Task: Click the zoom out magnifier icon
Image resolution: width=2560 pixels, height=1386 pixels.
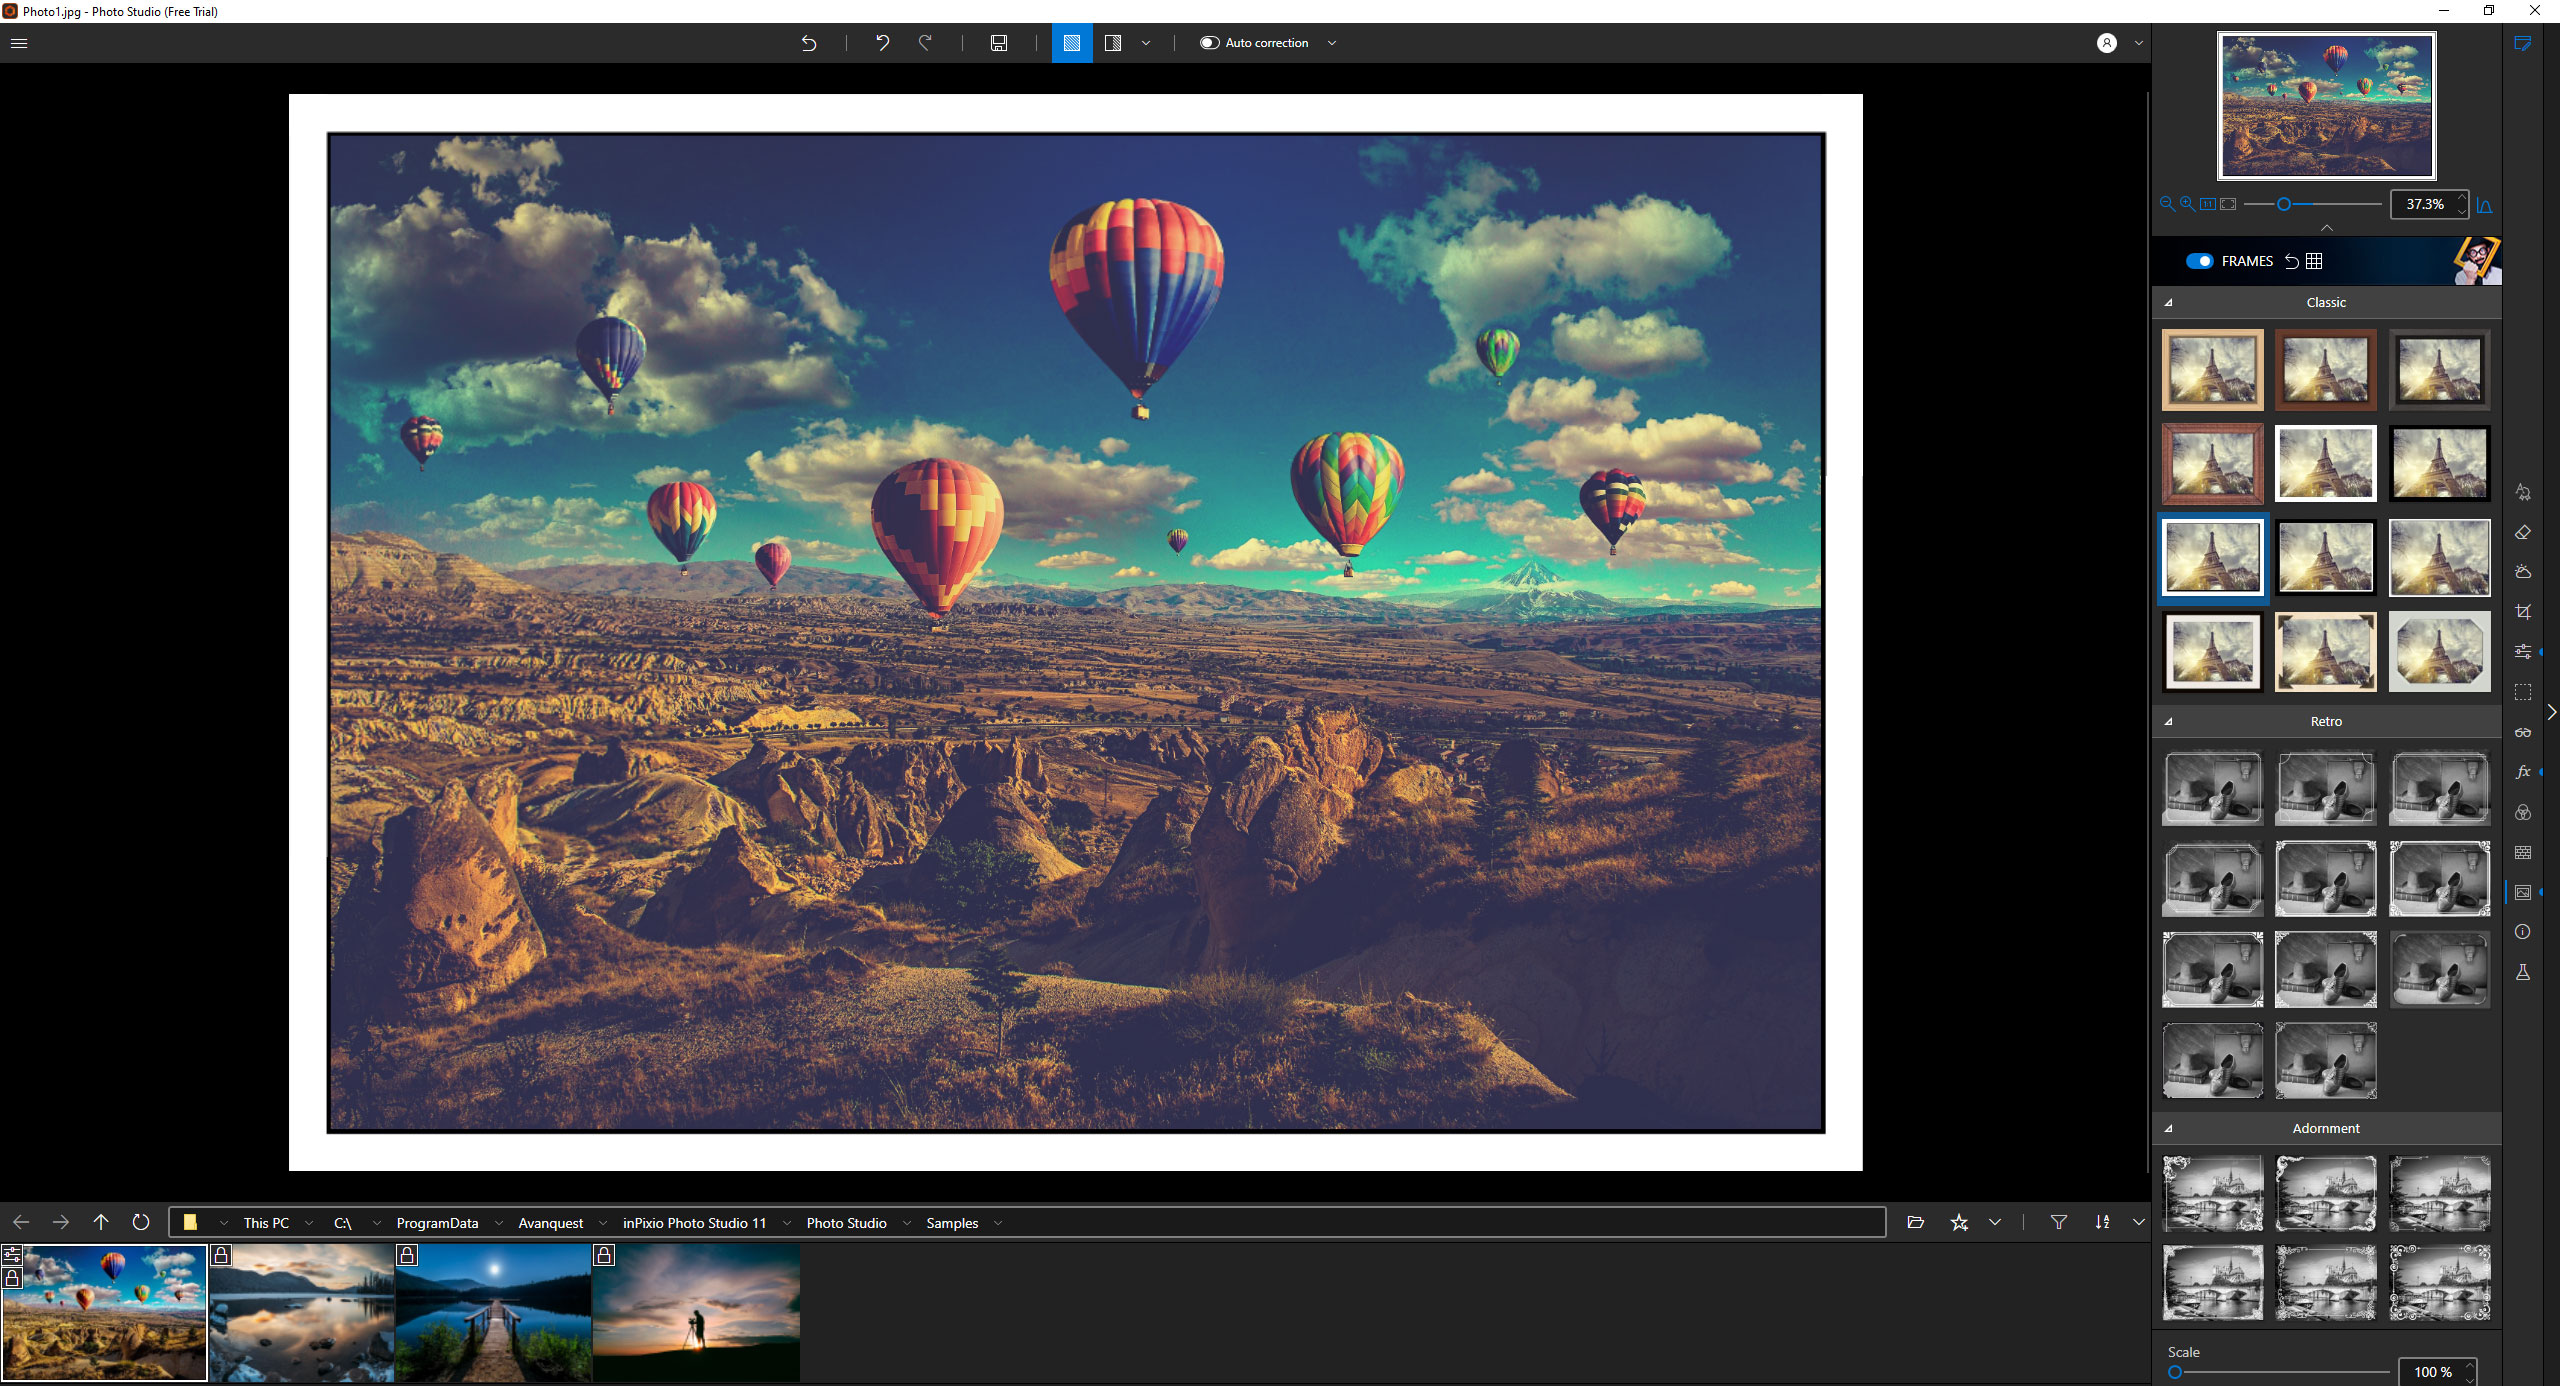Action: 2165,203
